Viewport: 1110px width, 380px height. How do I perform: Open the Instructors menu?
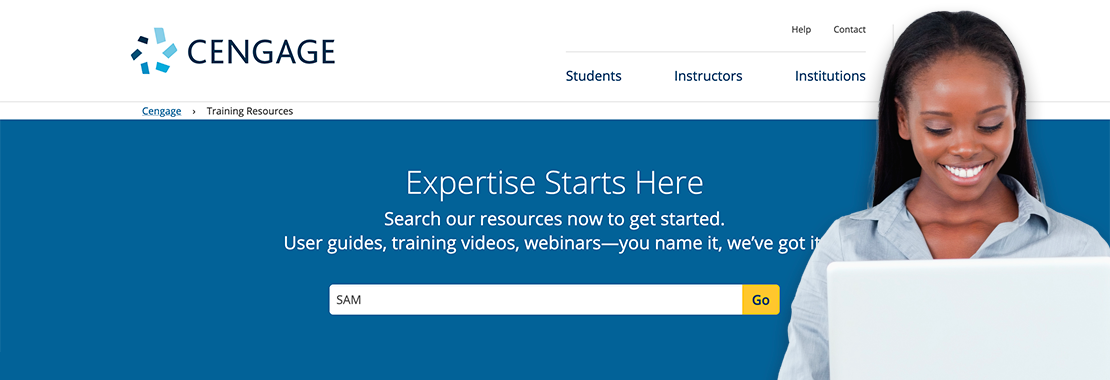(x=708, y=76)
